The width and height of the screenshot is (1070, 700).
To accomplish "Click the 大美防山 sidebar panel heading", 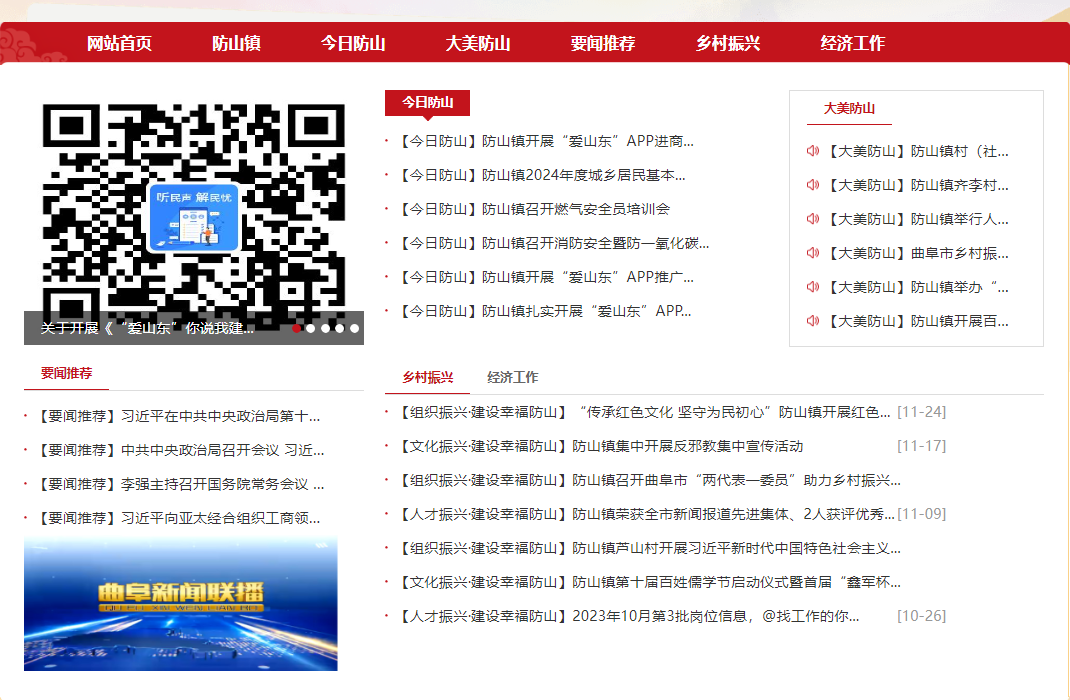I will click(x=849, y=108).
